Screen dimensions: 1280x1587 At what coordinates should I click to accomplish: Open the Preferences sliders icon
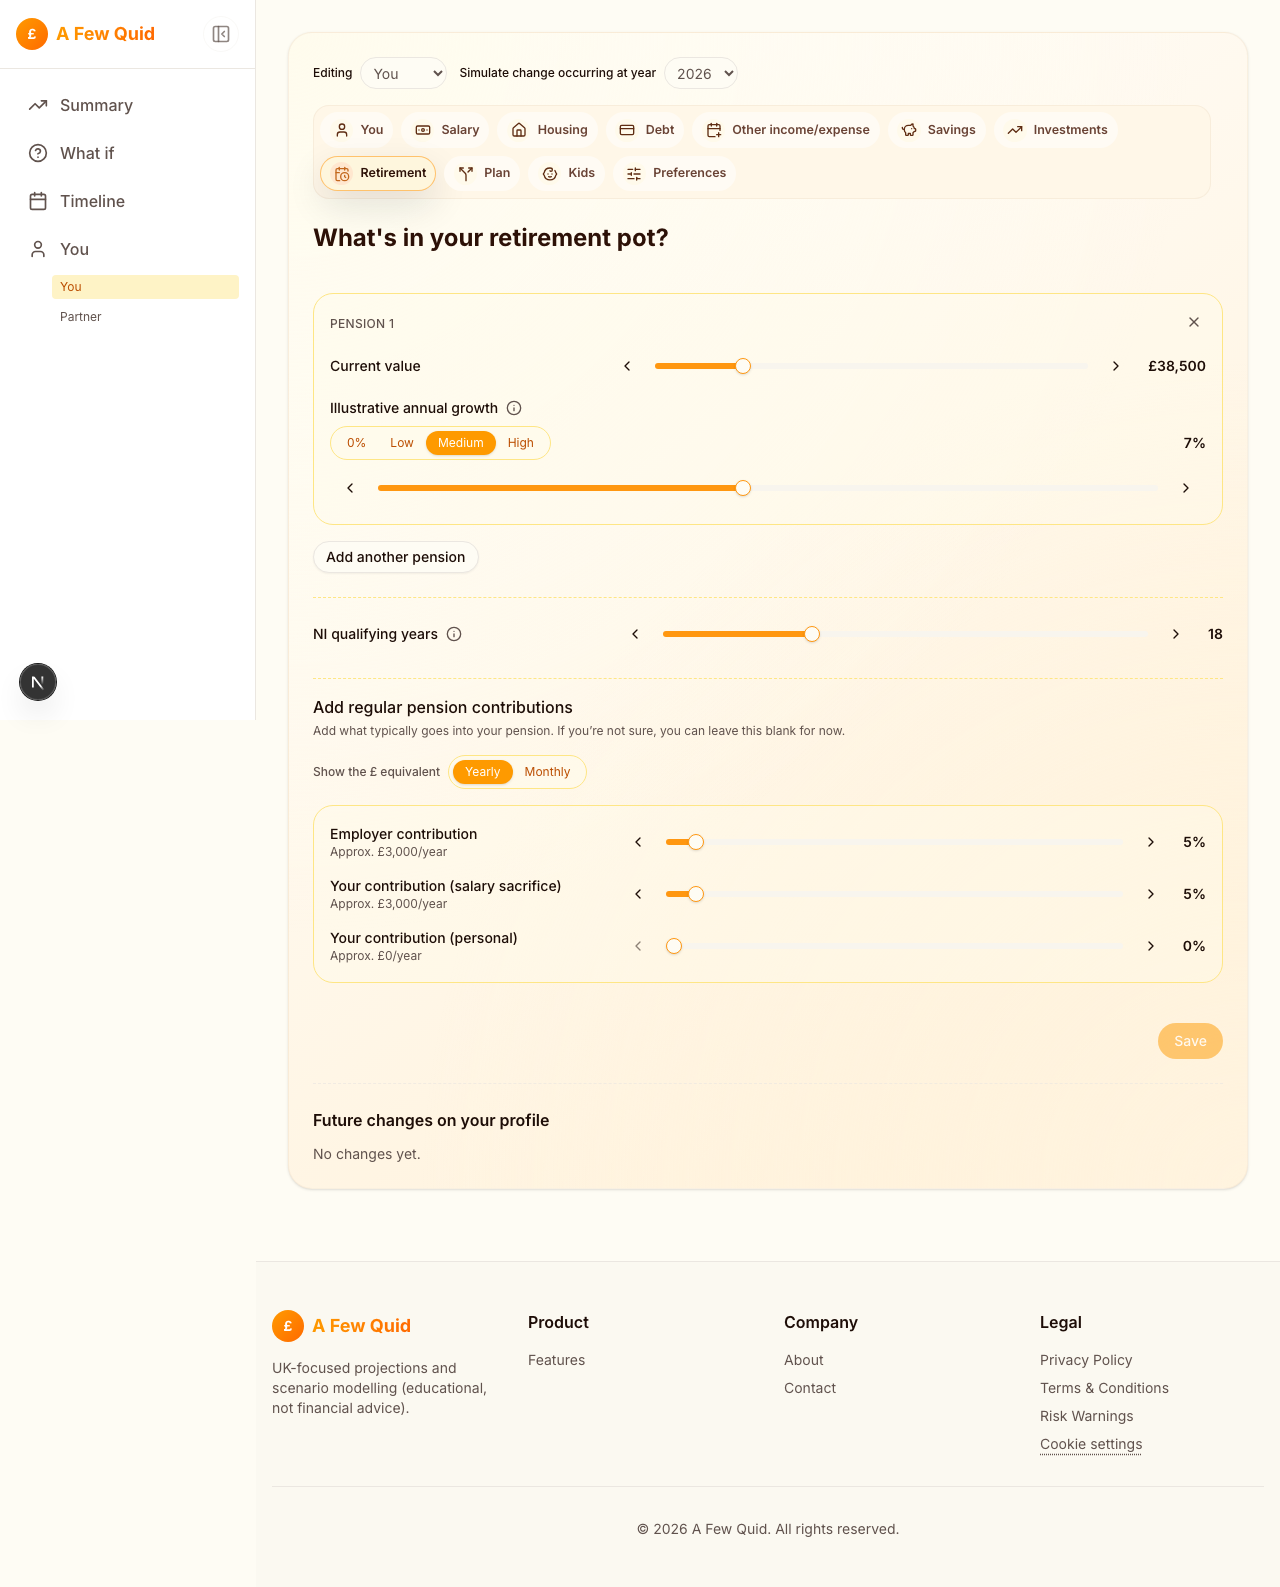[x=633, y=173]
